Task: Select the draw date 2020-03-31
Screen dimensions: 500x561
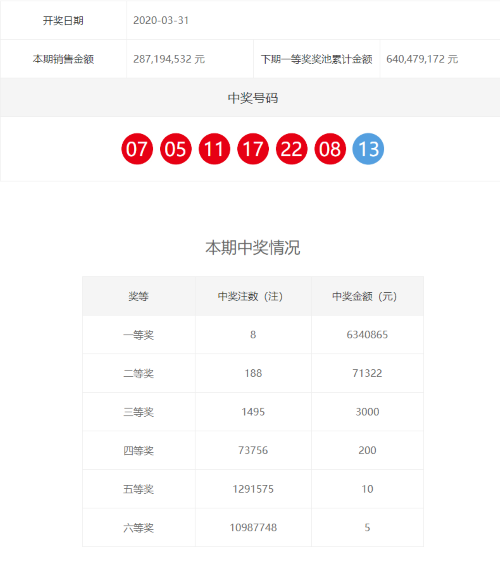Action: [161, 20]
